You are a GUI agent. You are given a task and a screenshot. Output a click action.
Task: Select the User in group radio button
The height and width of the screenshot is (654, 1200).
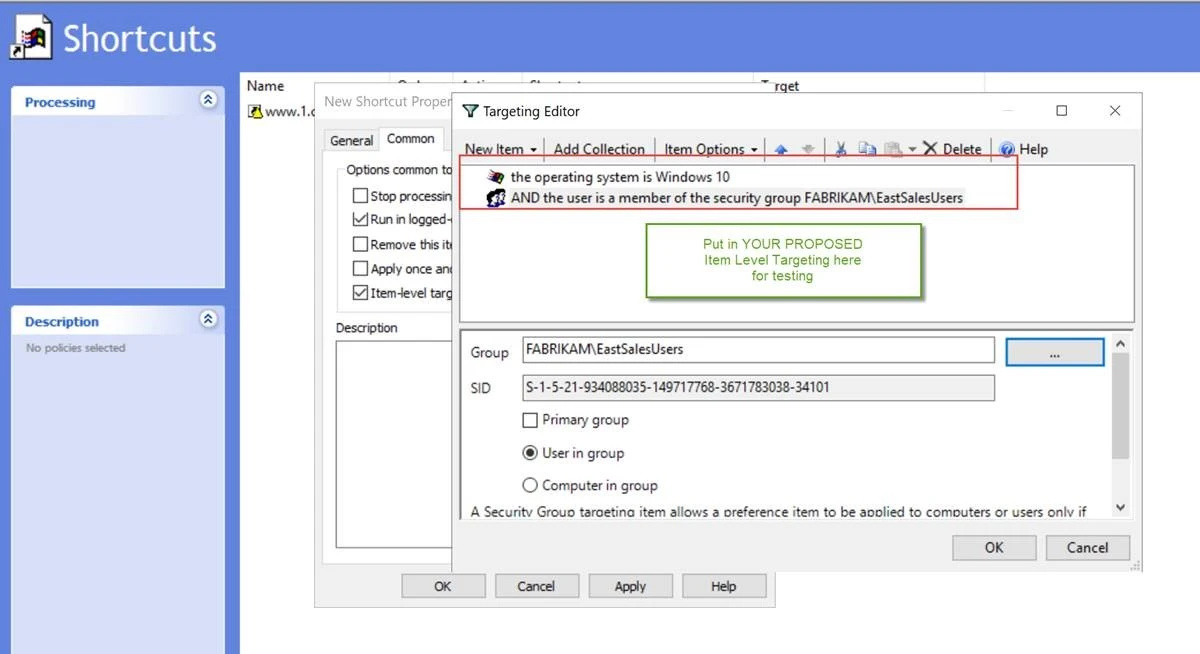(x=530, y=453)
